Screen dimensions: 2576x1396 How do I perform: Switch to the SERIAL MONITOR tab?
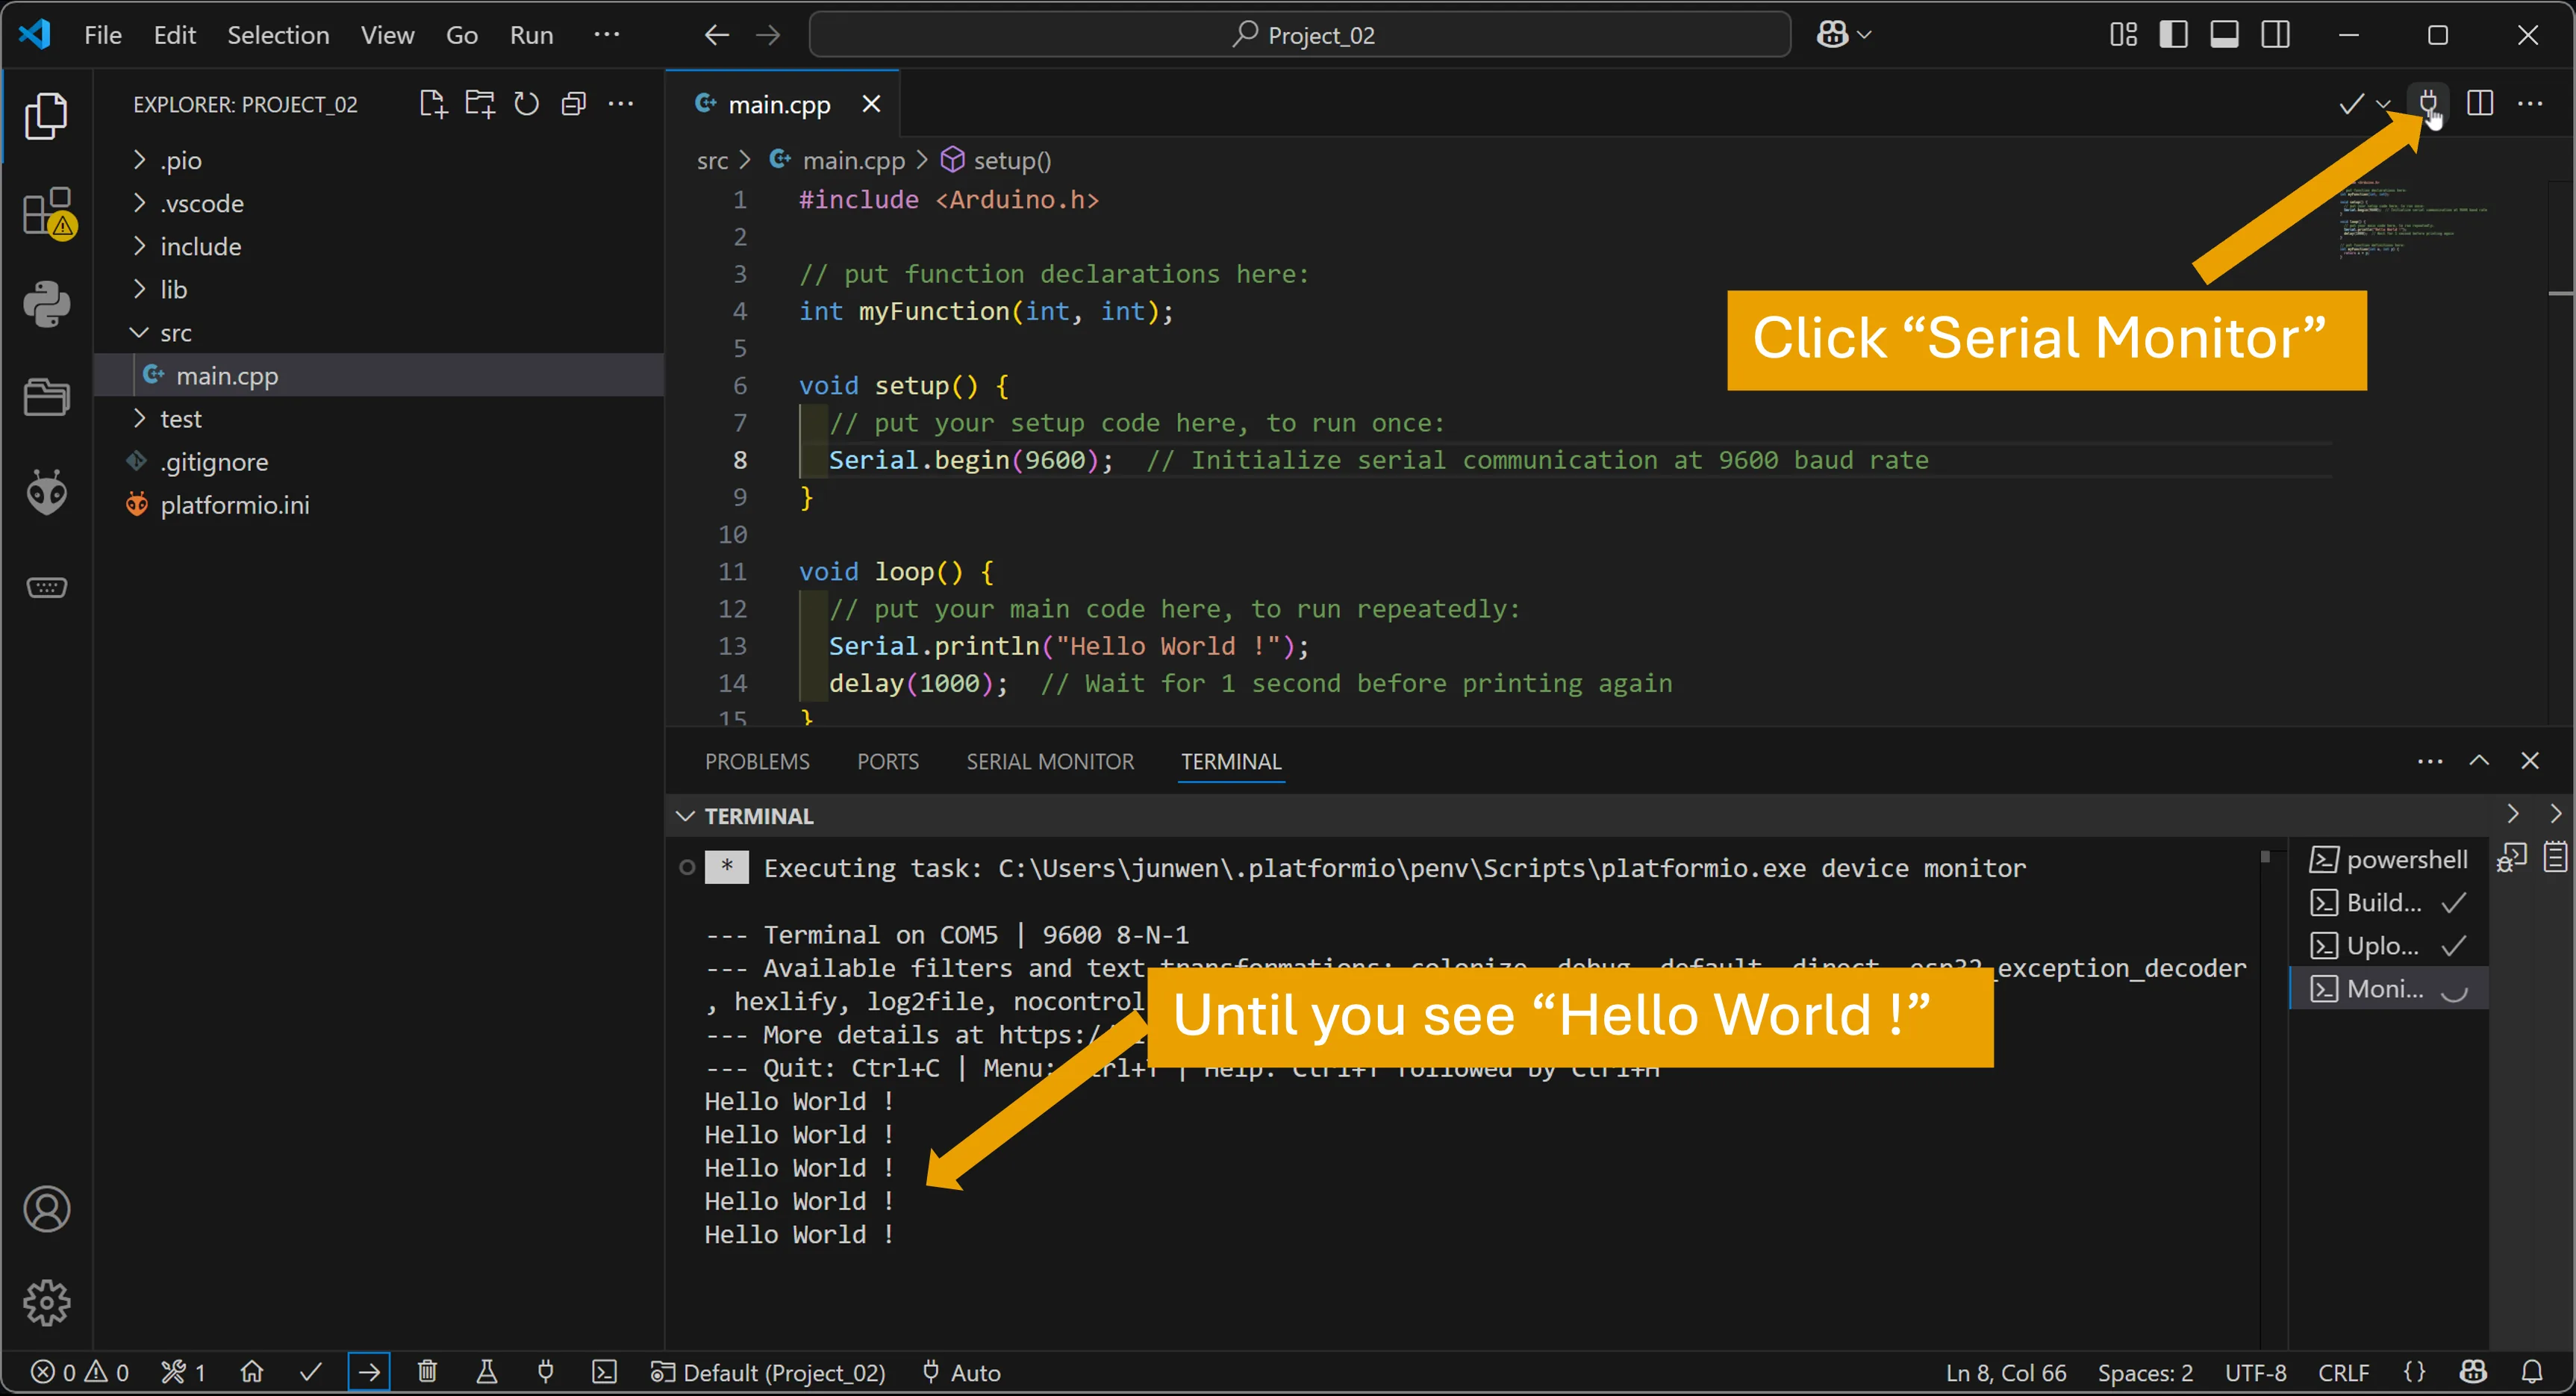tap(1050, 761)
